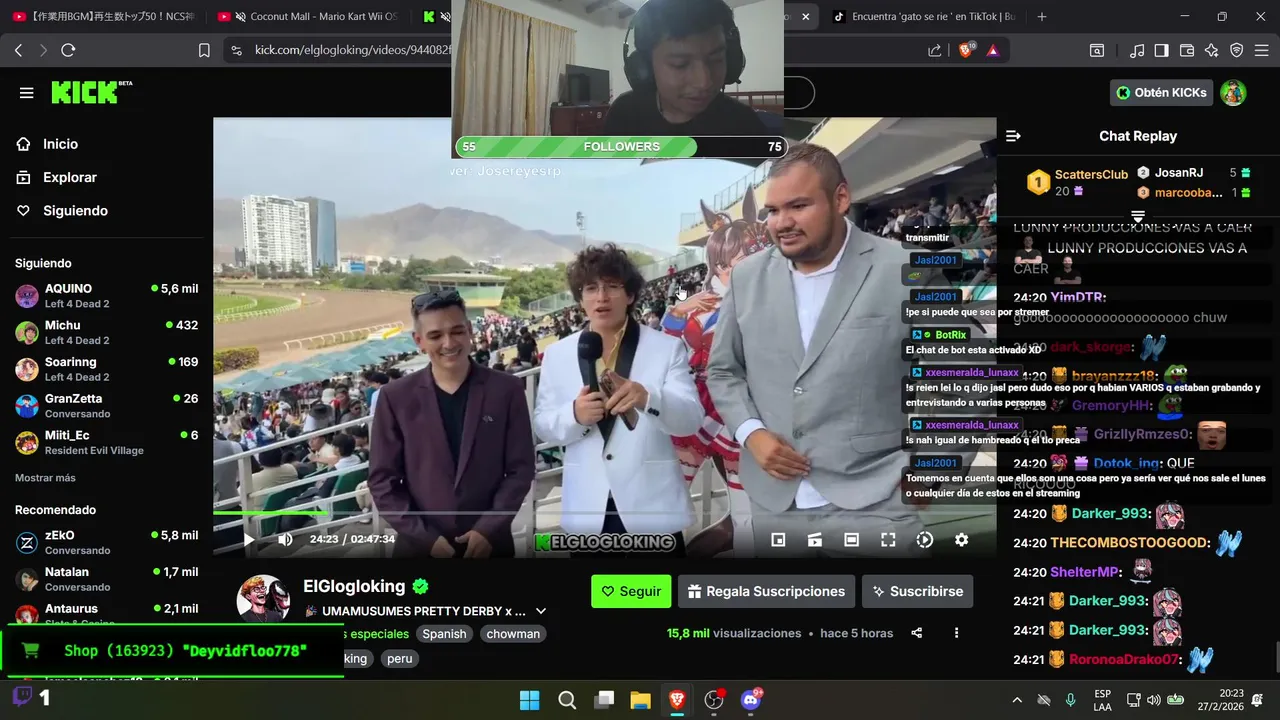Select the peru tag
The width and height of the screenshot is (1280, 720).
point(399,659)
